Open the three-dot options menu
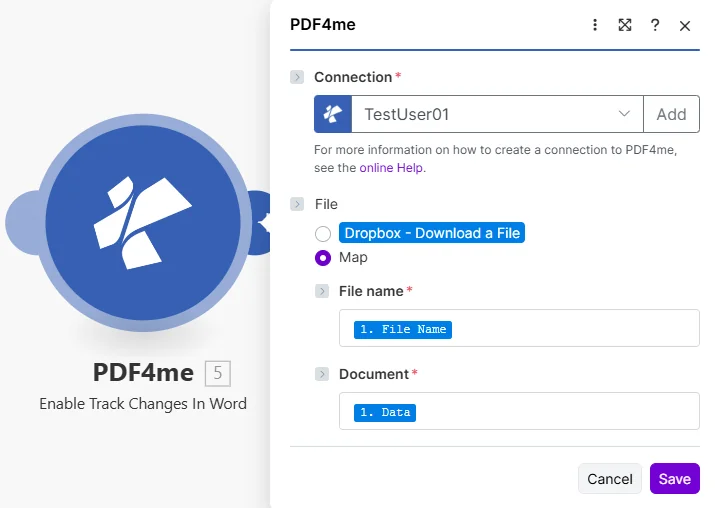 [x=595, y=25]
